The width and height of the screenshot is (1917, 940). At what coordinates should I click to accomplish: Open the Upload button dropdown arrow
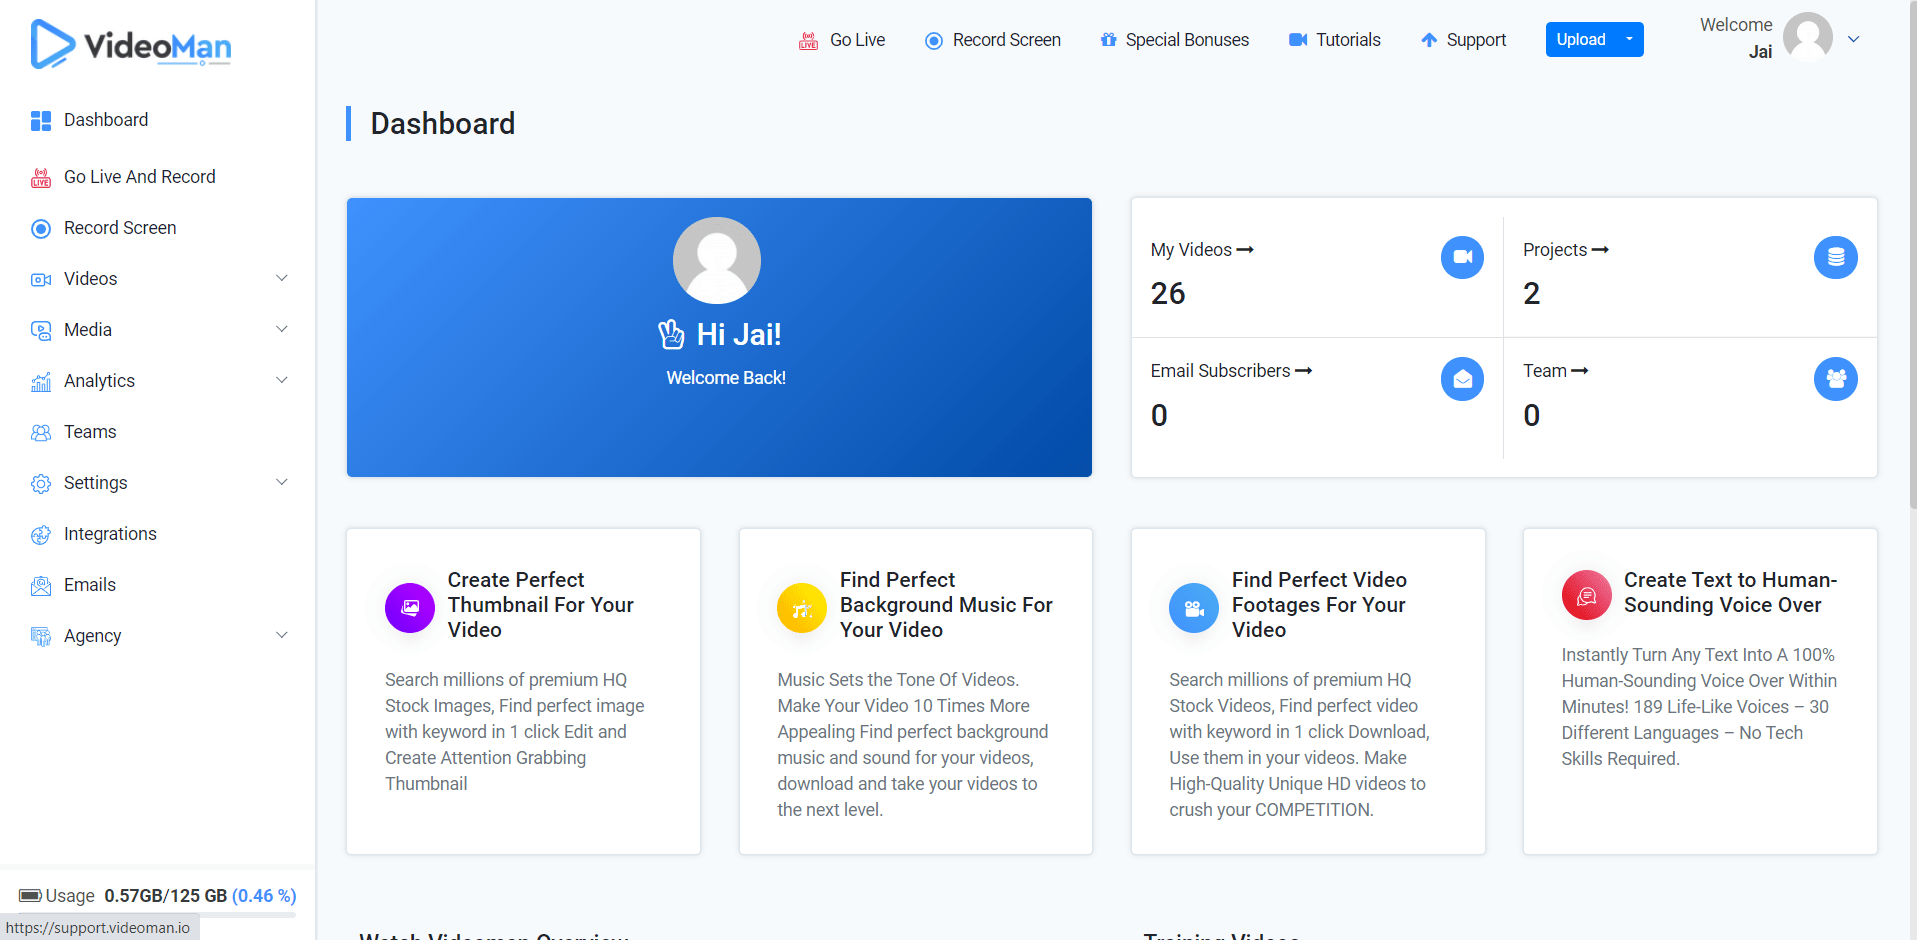1630,40
